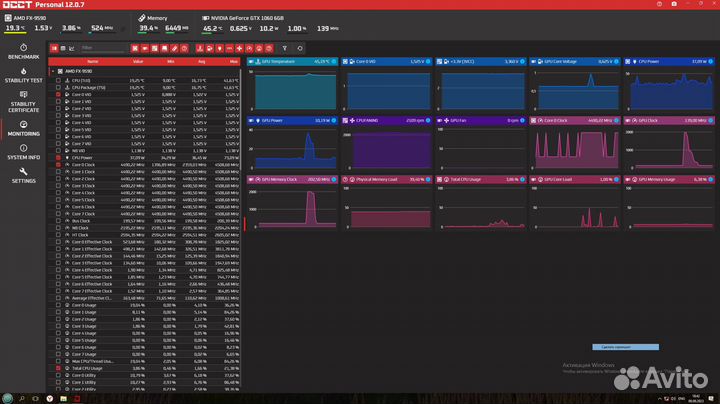Click the first red toolbar button after the filter
720x404 pixels.
tap(135, 48)
